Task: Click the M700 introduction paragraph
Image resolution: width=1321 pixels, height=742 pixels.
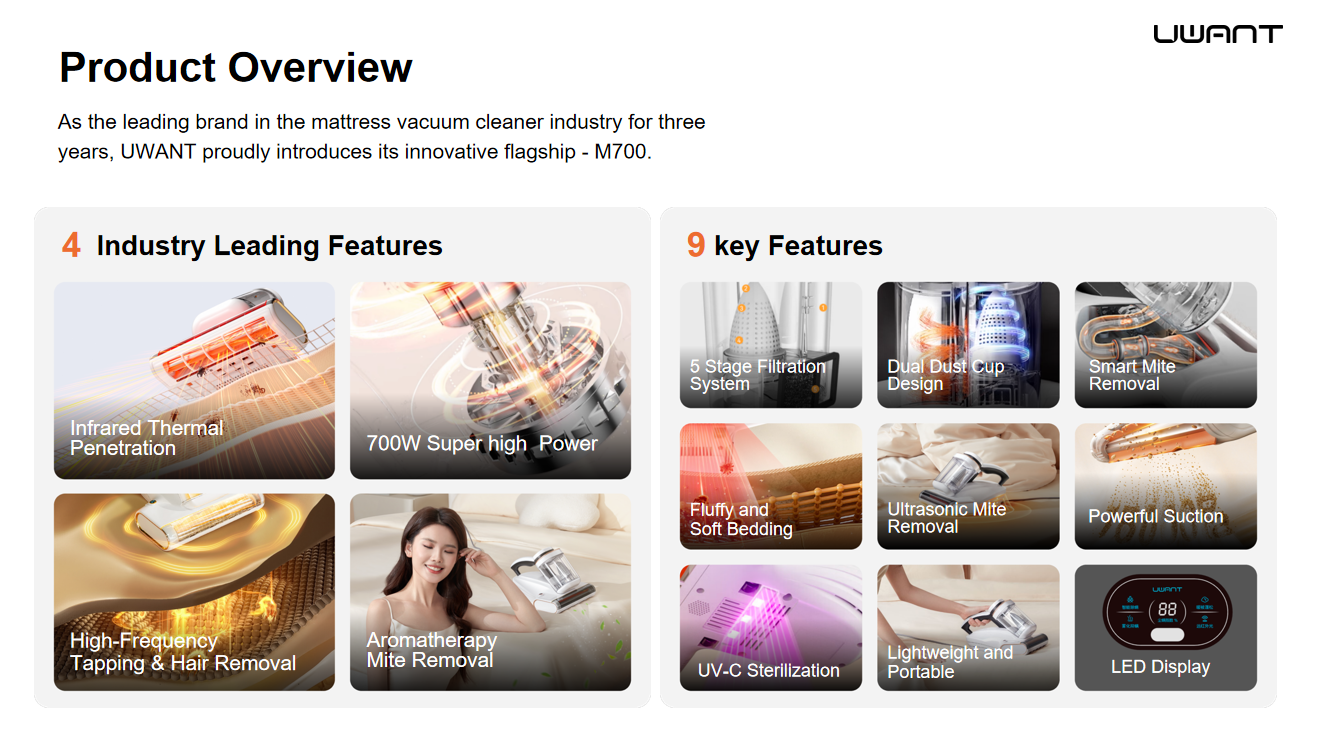Action: pyautogui.click(x=382, y=138)
